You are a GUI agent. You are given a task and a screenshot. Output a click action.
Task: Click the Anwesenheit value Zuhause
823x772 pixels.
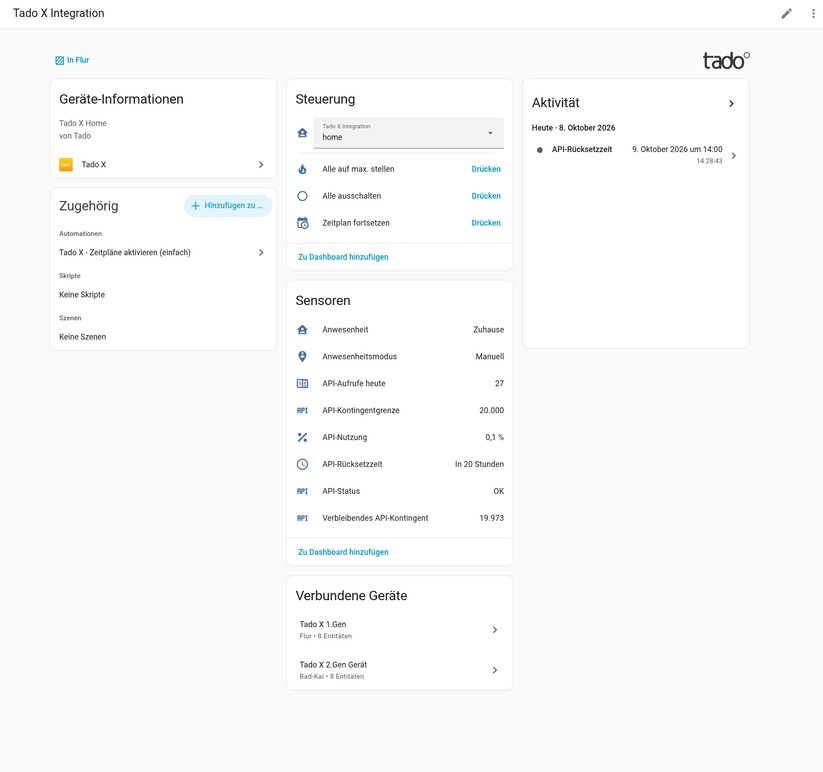489,330
